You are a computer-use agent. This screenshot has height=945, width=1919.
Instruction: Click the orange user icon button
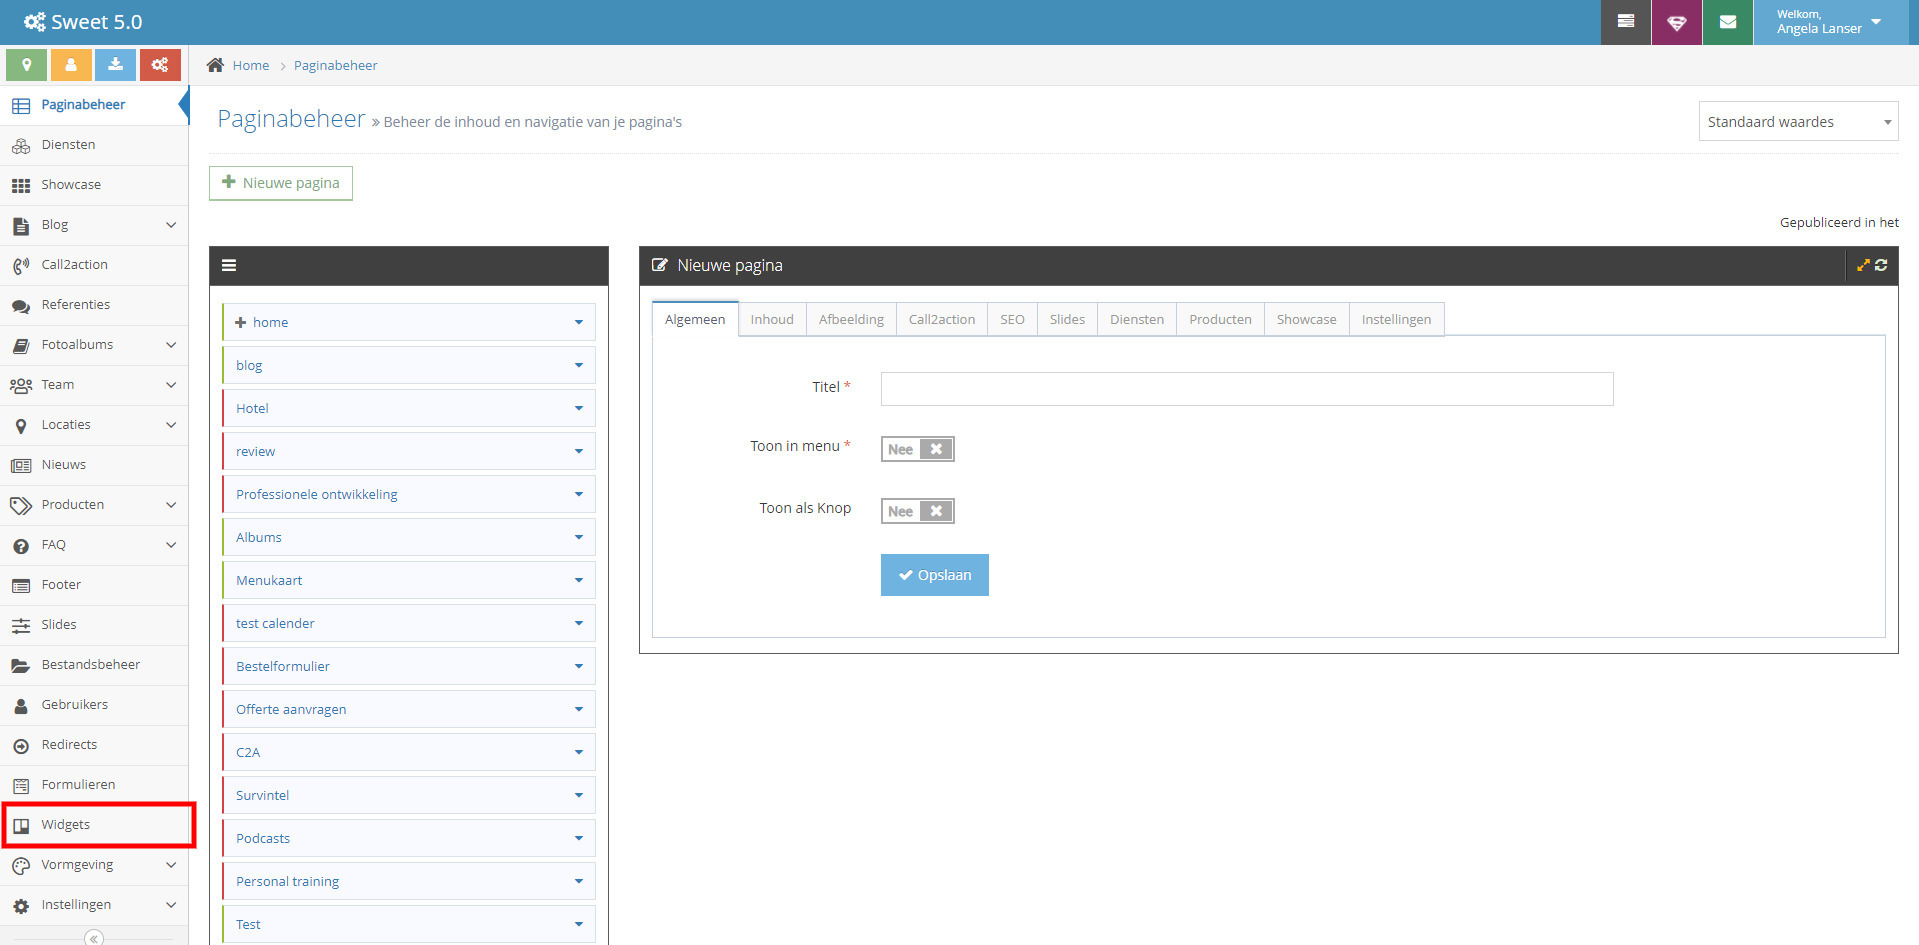tap(71, 65)
